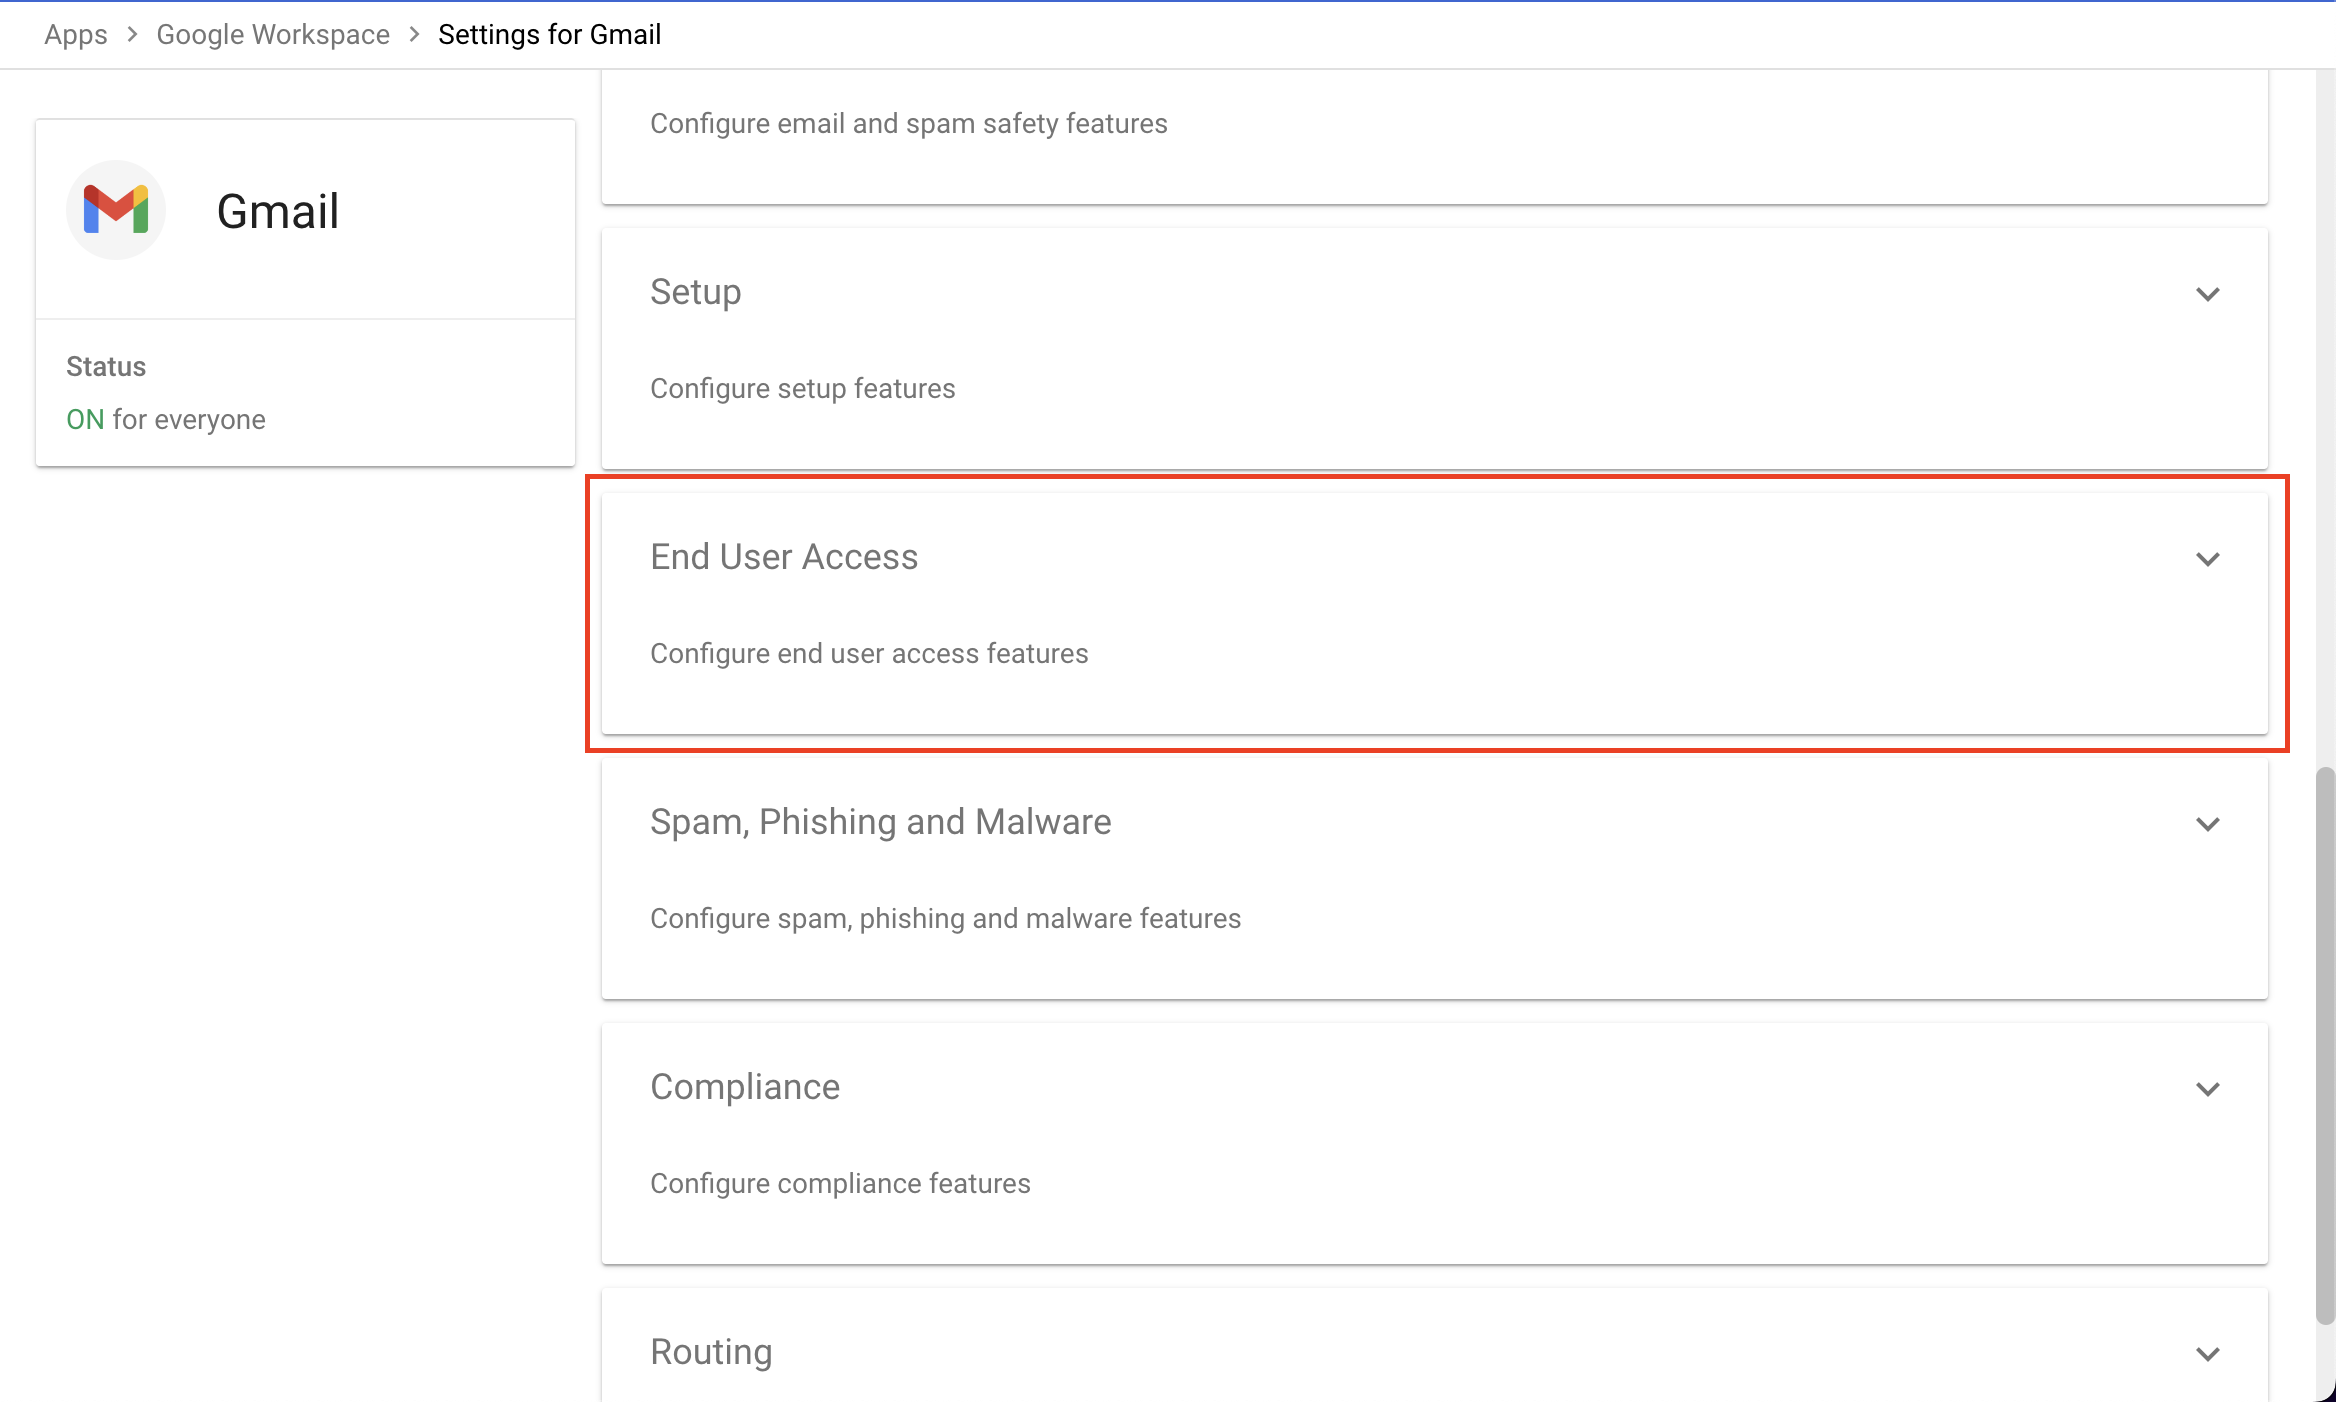This screenshot has height=1402, width=2336.
Task: Click the Compliance heading
Action: click(x=745, y=1087)
